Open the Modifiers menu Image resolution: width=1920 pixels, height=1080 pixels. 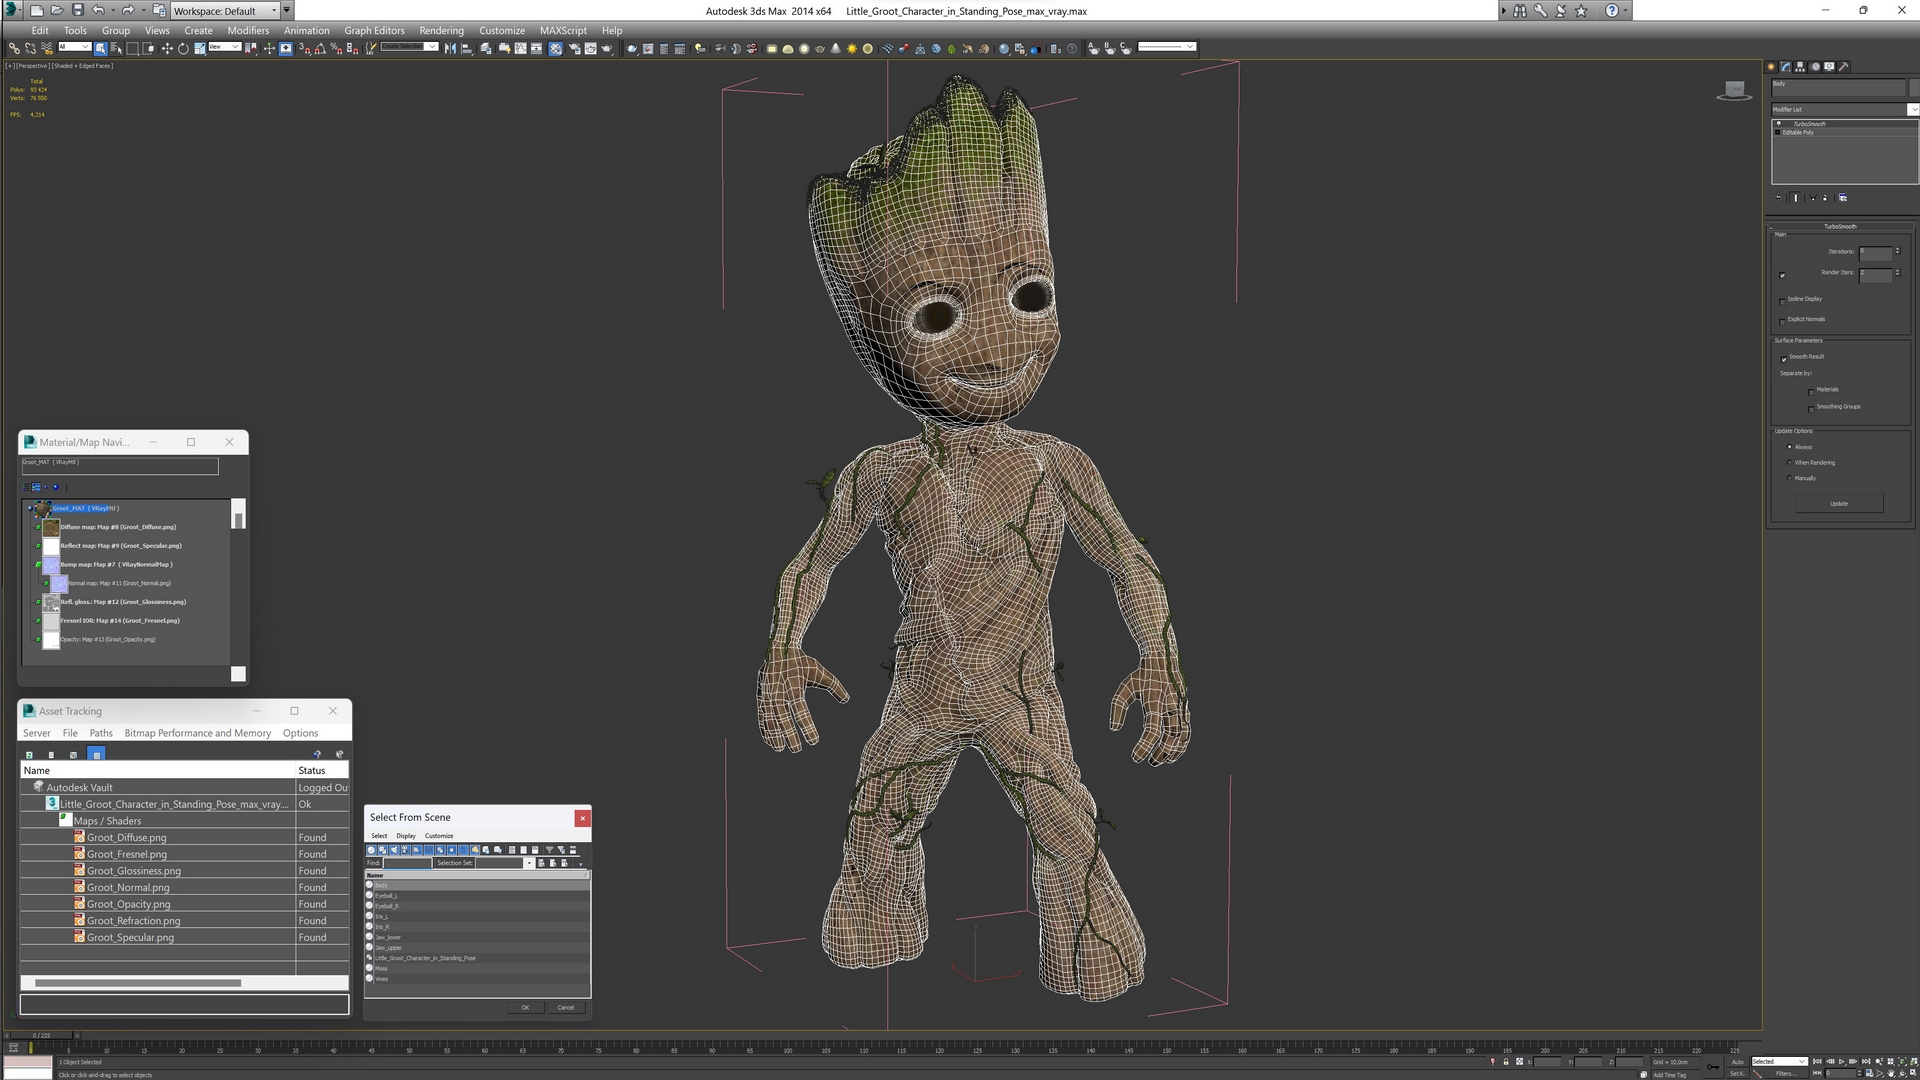coord(248,30)
